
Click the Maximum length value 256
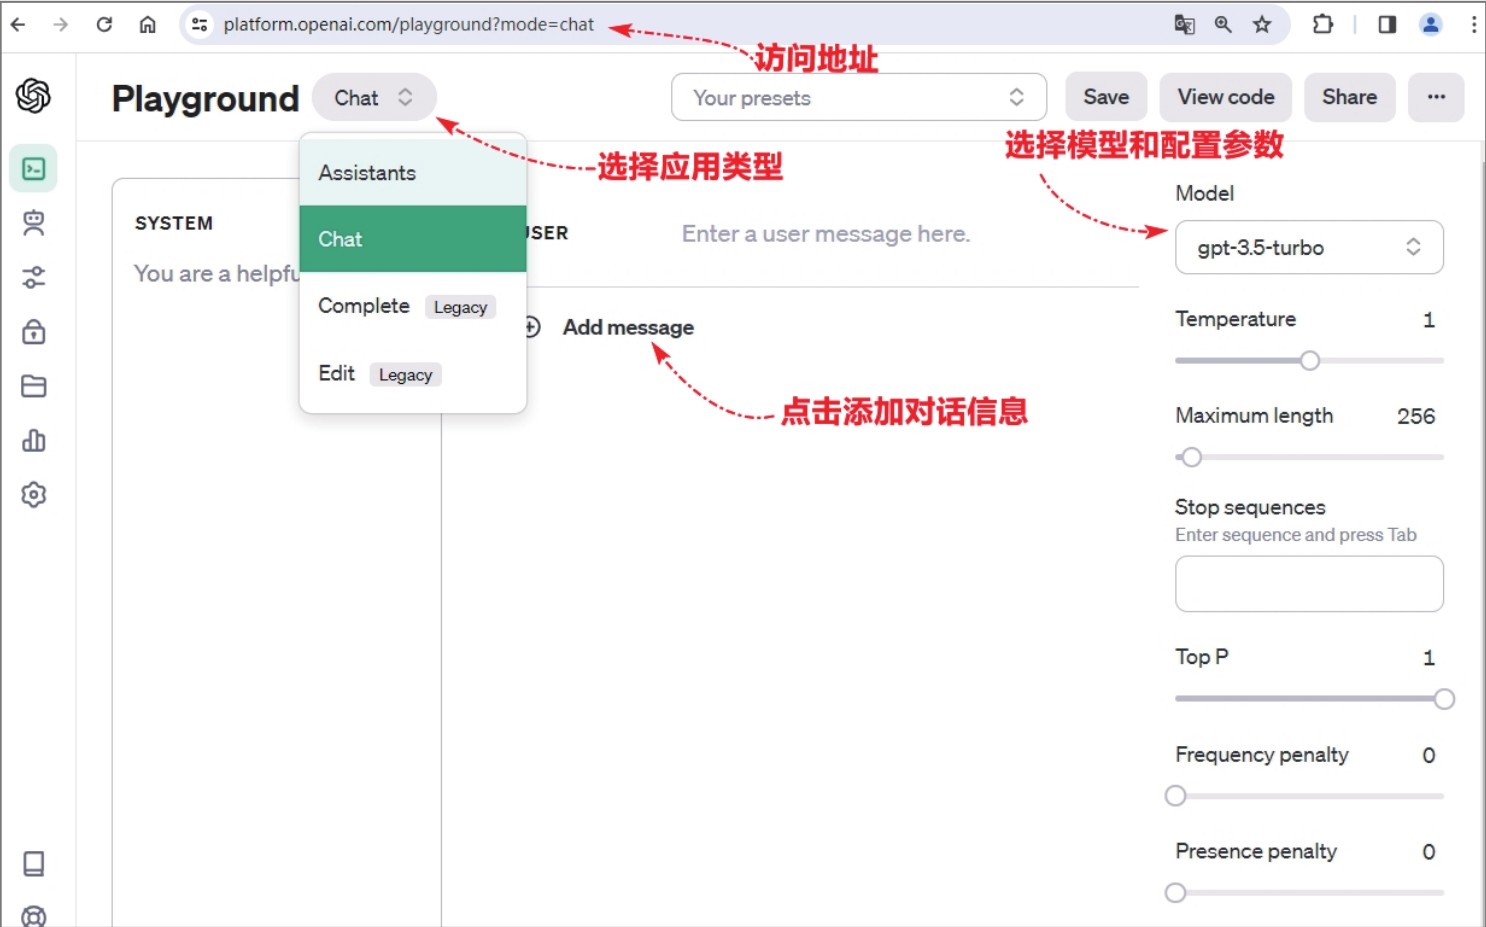tap(1416, 416)
